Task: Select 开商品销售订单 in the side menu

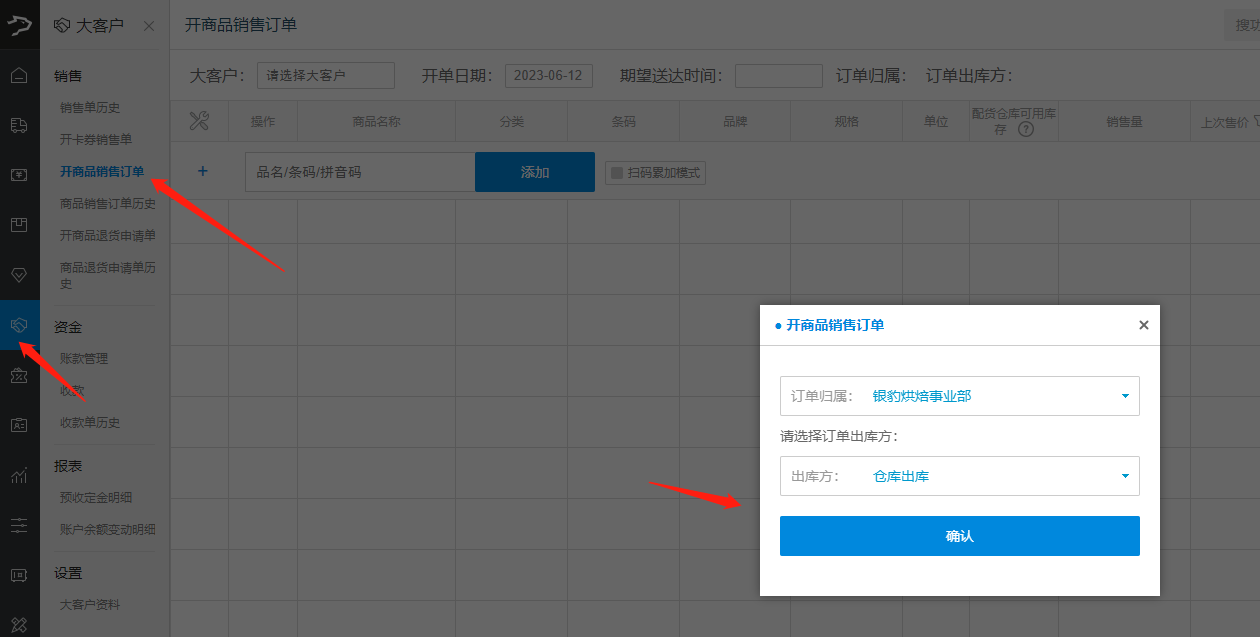Action: [102, 172]
